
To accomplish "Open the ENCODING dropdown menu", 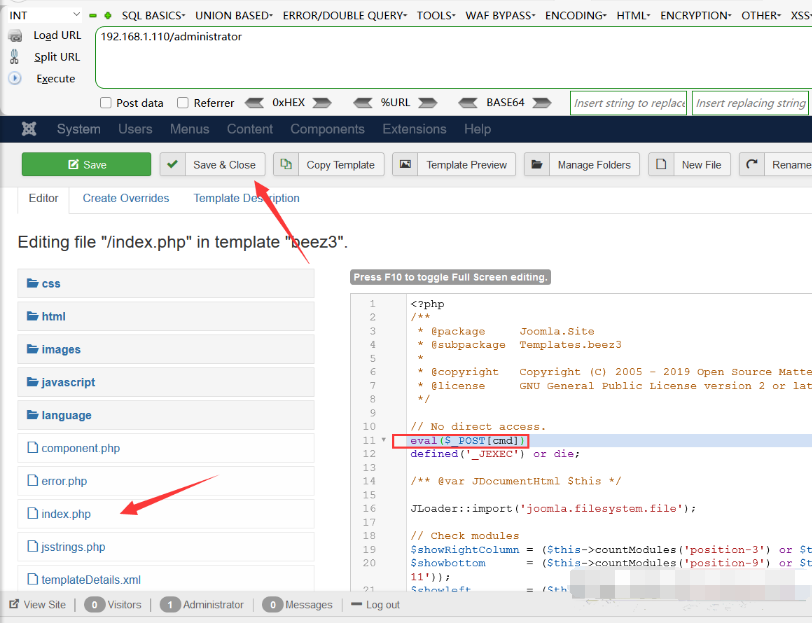I will click(x=575, y=16).
